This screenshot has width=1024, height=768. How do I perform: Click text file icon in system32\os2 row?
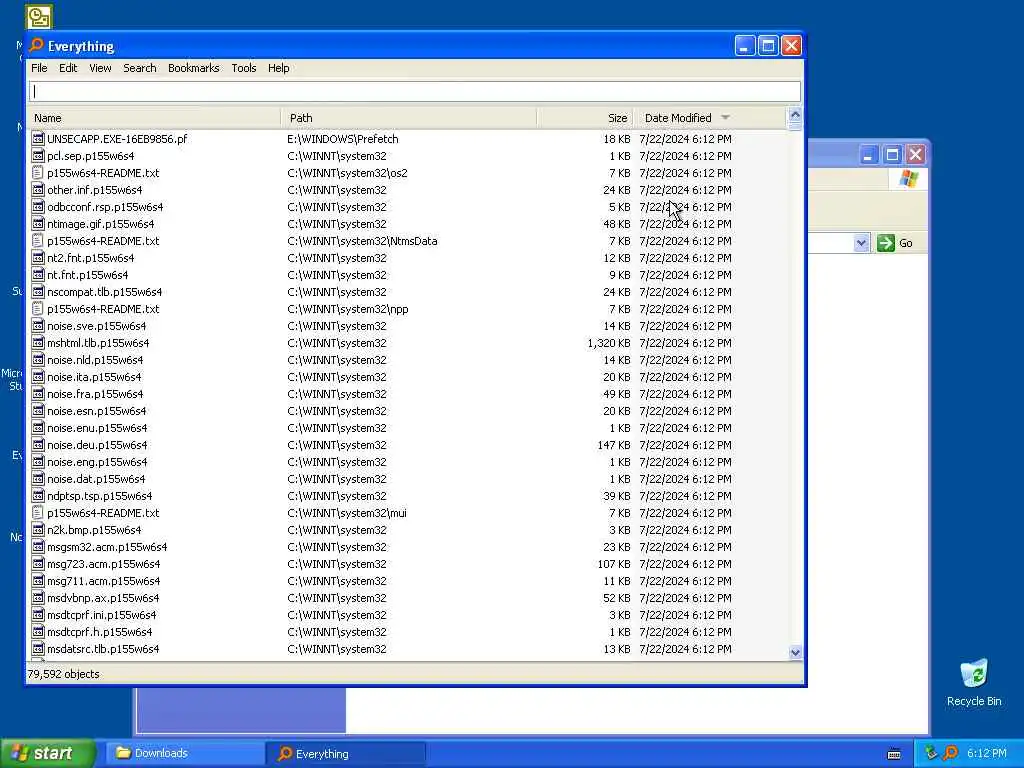pyautogui.click(x=38, y=172)
